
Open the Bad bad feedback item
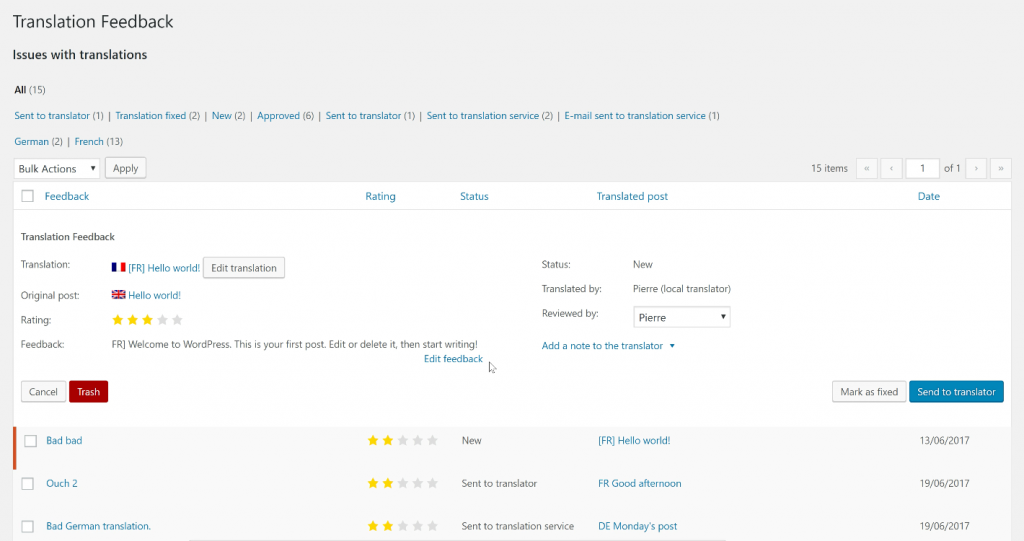[x=64, y=440]
